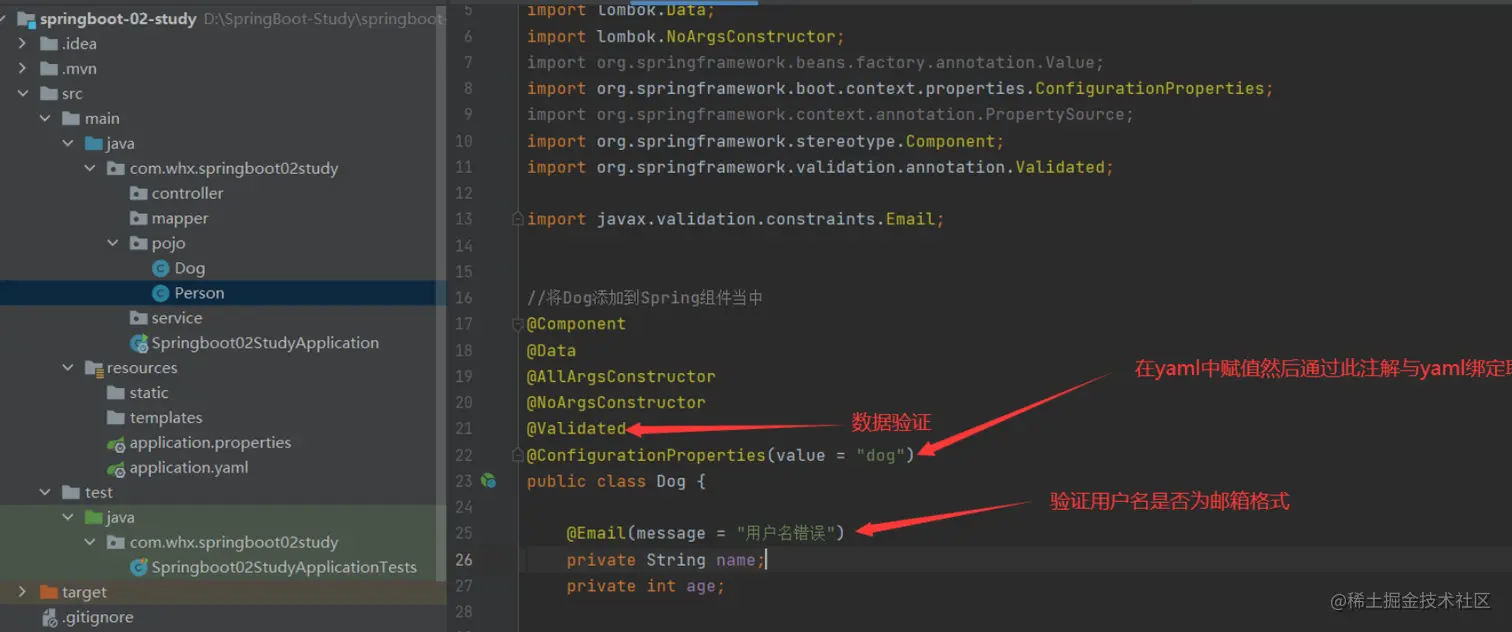Click the fold marker at line 13

pos(517,219)
